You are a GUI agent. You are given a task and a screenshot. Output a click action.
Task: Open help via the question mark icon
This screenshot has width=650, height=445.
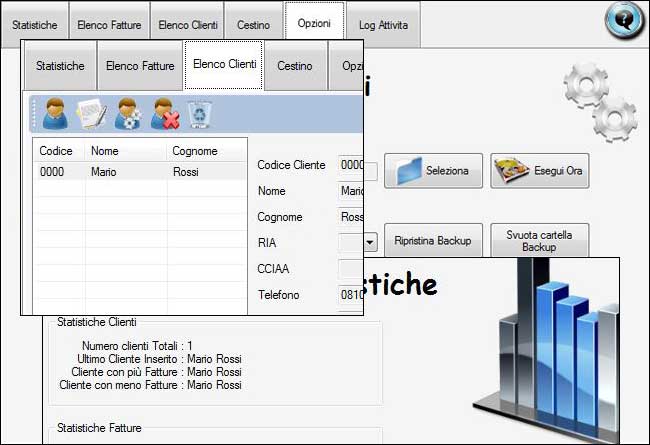pos(624,20)
